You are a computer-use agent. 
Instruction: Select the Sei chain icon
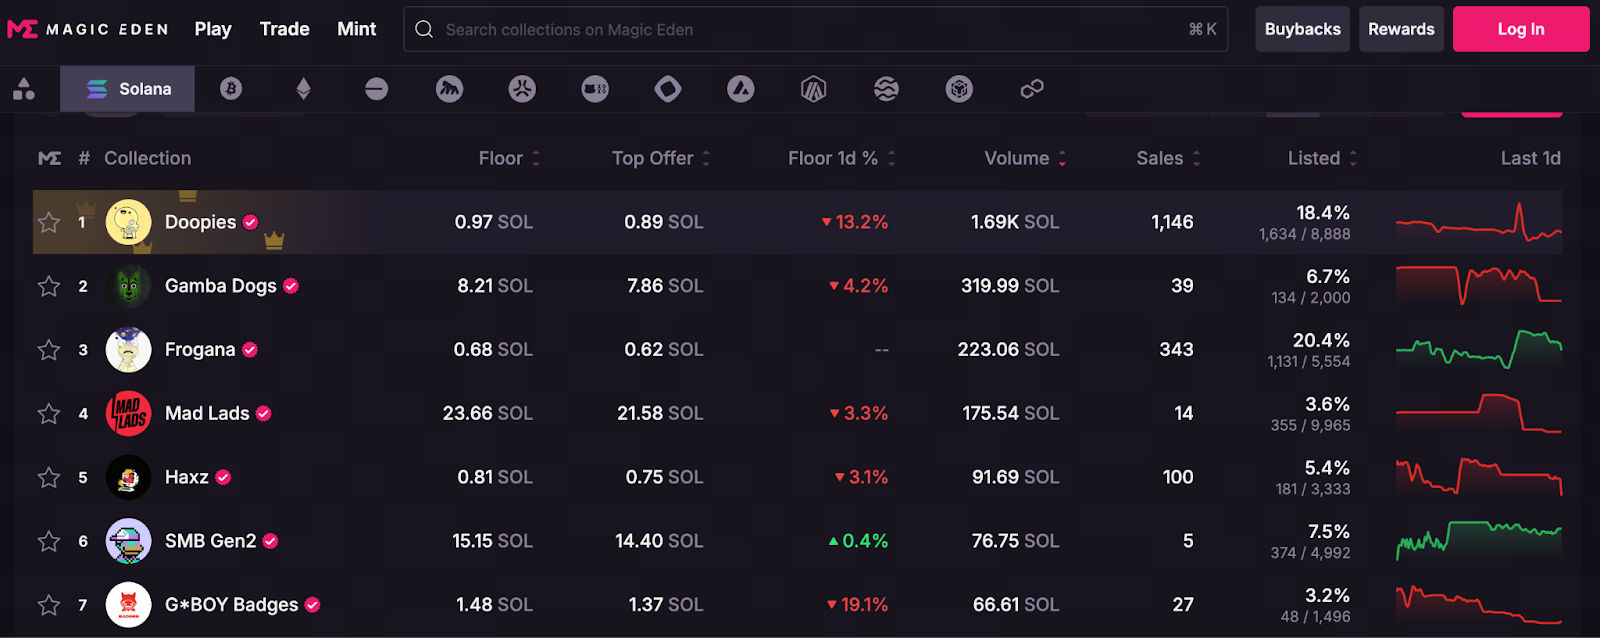tap(886, 89)
